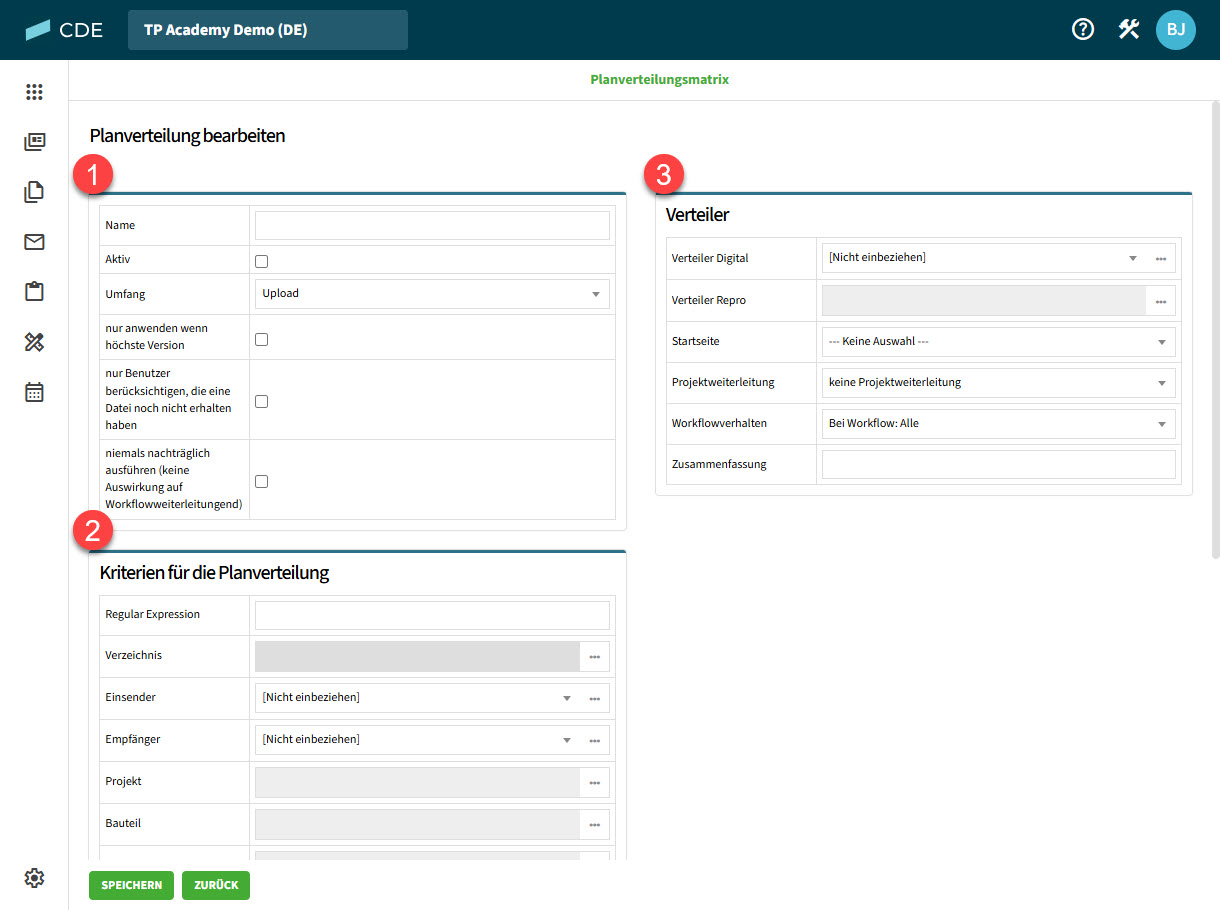Click the ellipsis button for Empfänger
The width and height of the screenshot is (1220, 910).
(x=594, y=740)
